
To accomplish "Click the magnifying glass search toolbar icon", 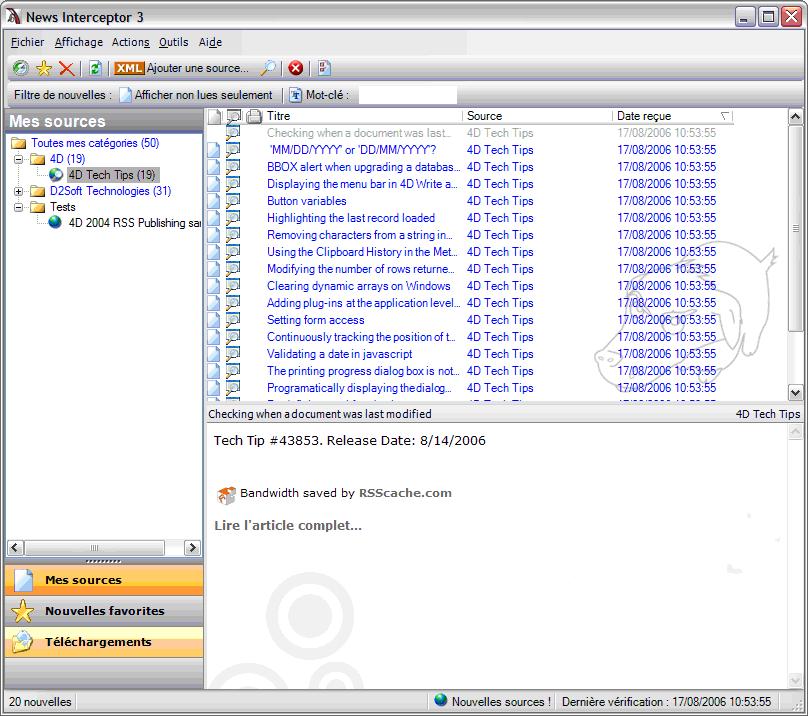I will click(x=268, y=68).
